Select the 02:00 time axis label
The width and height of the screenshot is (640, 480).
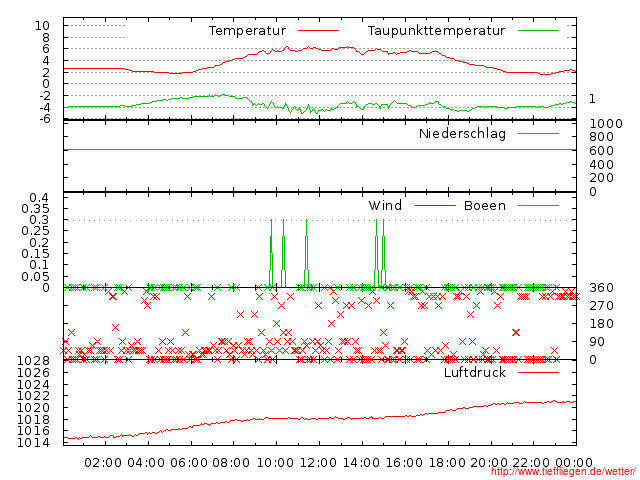click(x=103, y=463)
